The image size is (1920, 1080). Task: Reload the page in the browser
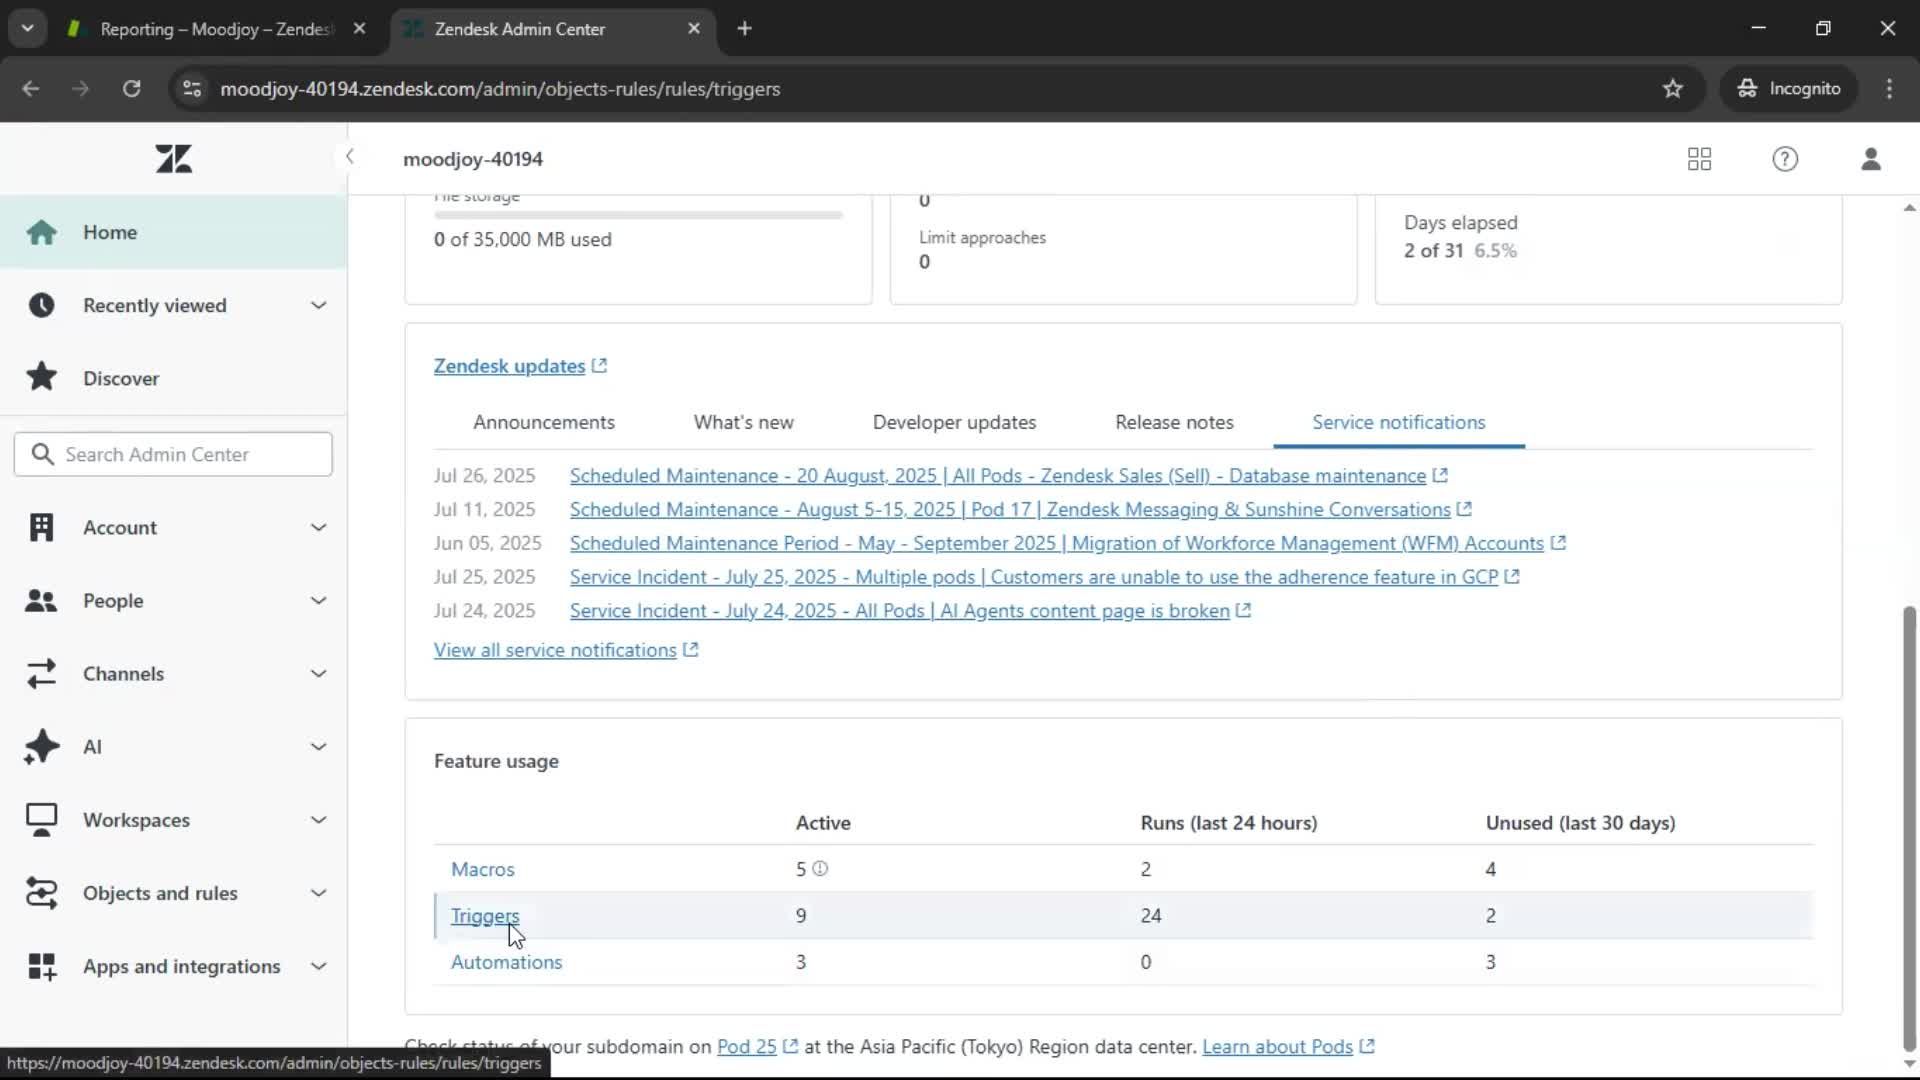click(x=131, y=88)
